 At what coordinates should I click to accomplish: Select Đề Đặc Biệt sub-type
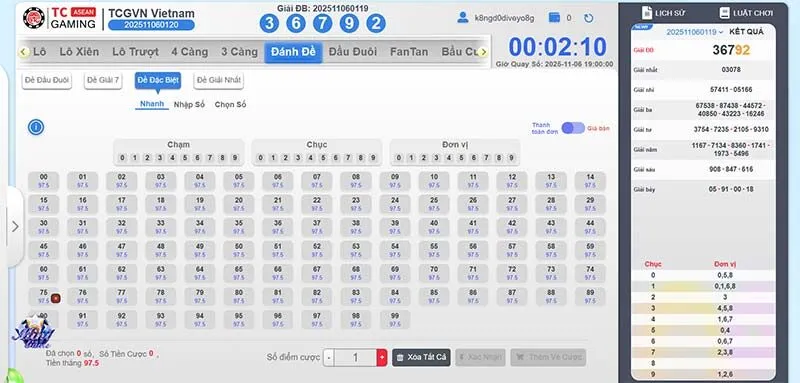pyautogui.click(x=158, y=80)
